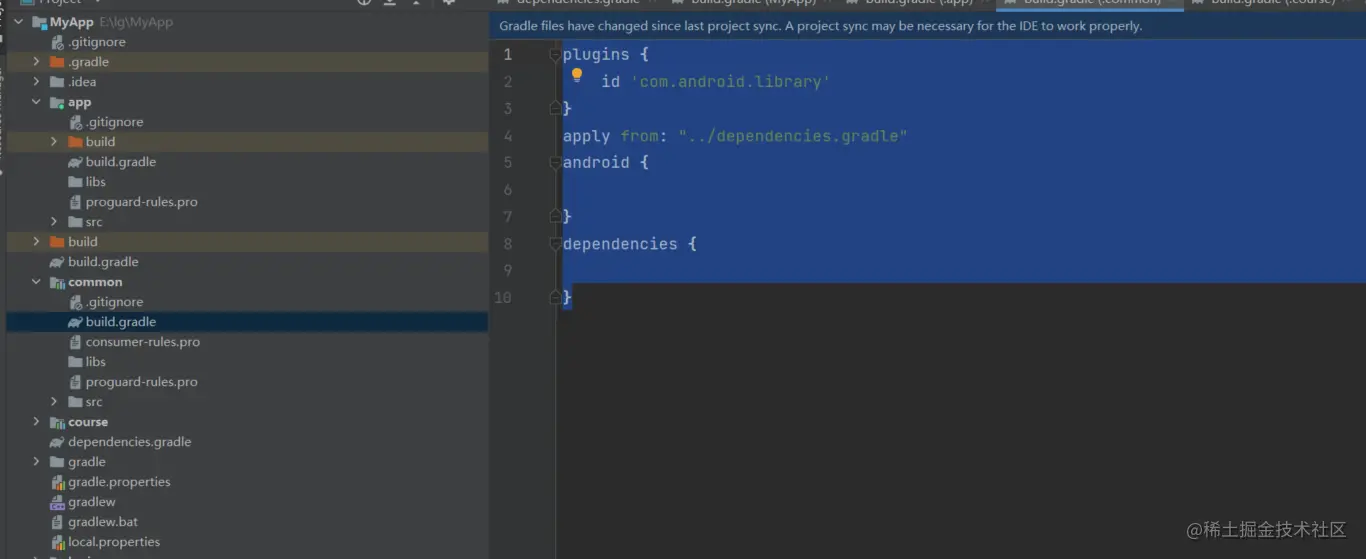Viewport: 1366px width, 559px height.
Task: Click line number 4 in the gutter
Action: pyautogui.click(x=508, y=136)
